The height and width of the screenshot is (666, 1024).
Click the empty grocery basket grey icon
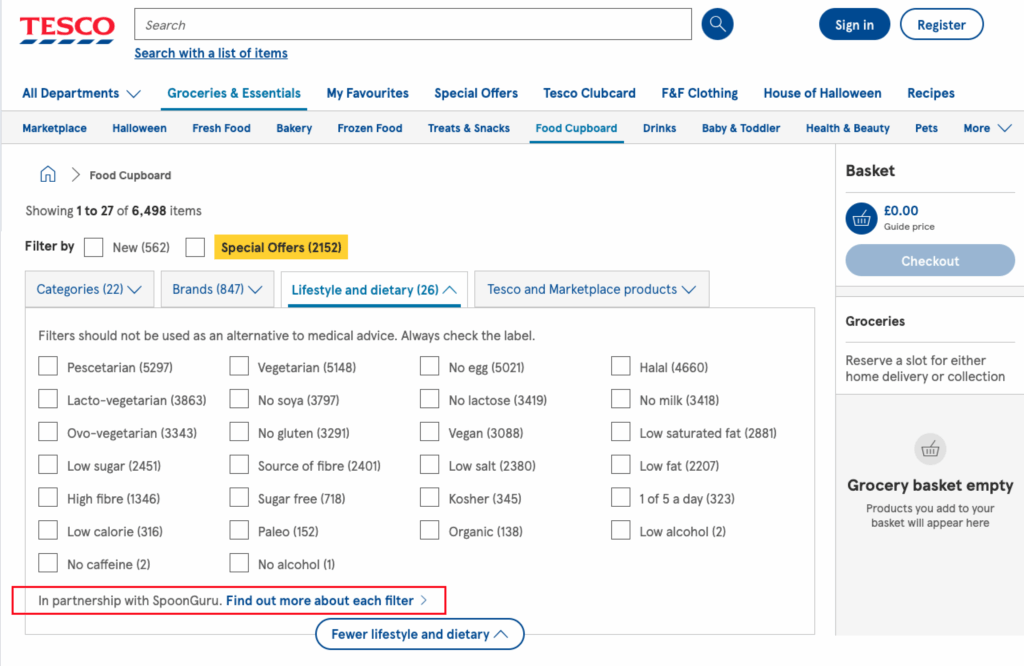click(930, 449)
